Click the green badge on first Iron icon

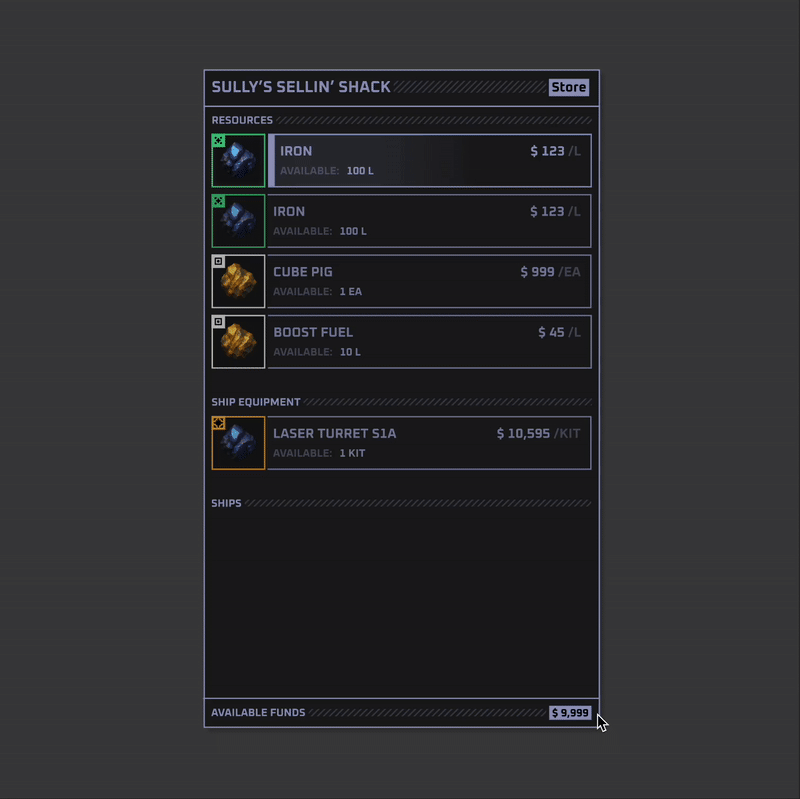tap(218, 141)
